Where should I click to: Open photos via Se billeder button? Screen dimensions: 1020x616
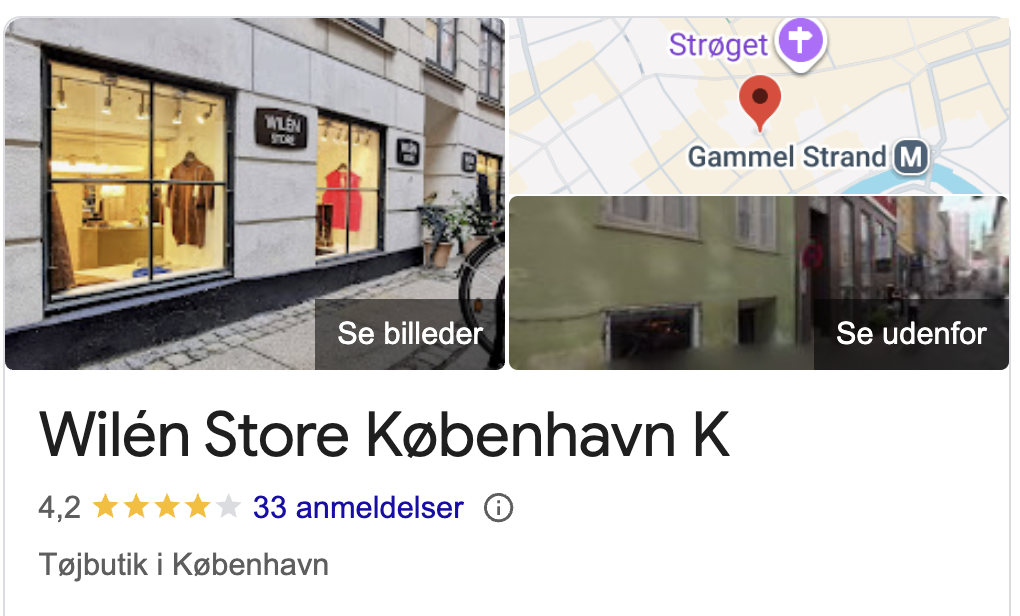click(410, 334)
